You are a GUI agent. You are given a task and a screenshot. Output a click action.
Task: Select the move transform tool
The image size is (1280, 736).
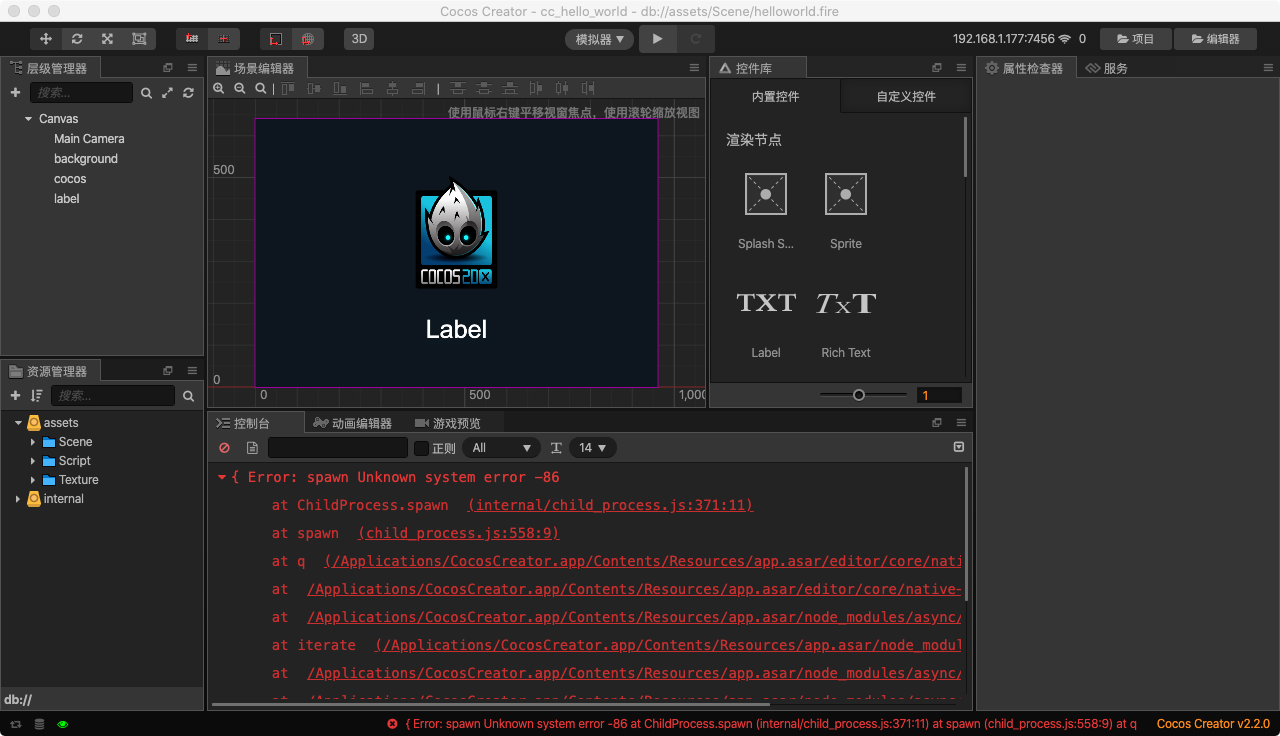[46, 39]
